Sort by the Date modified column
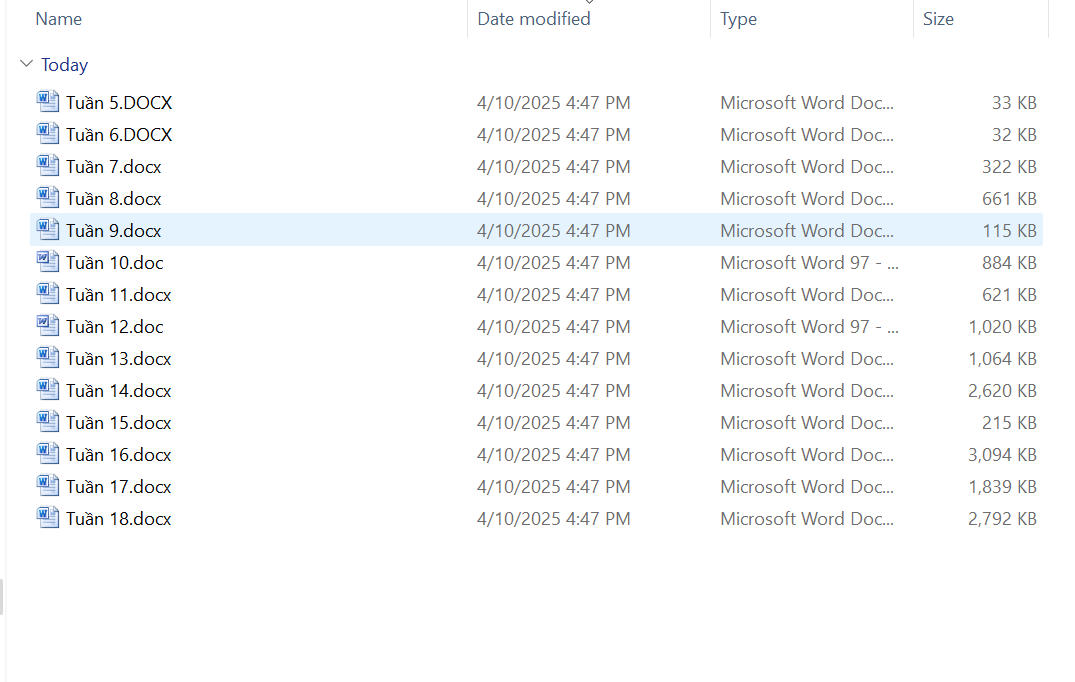The width and height of the screenshot is (1075, 682). 534,19
